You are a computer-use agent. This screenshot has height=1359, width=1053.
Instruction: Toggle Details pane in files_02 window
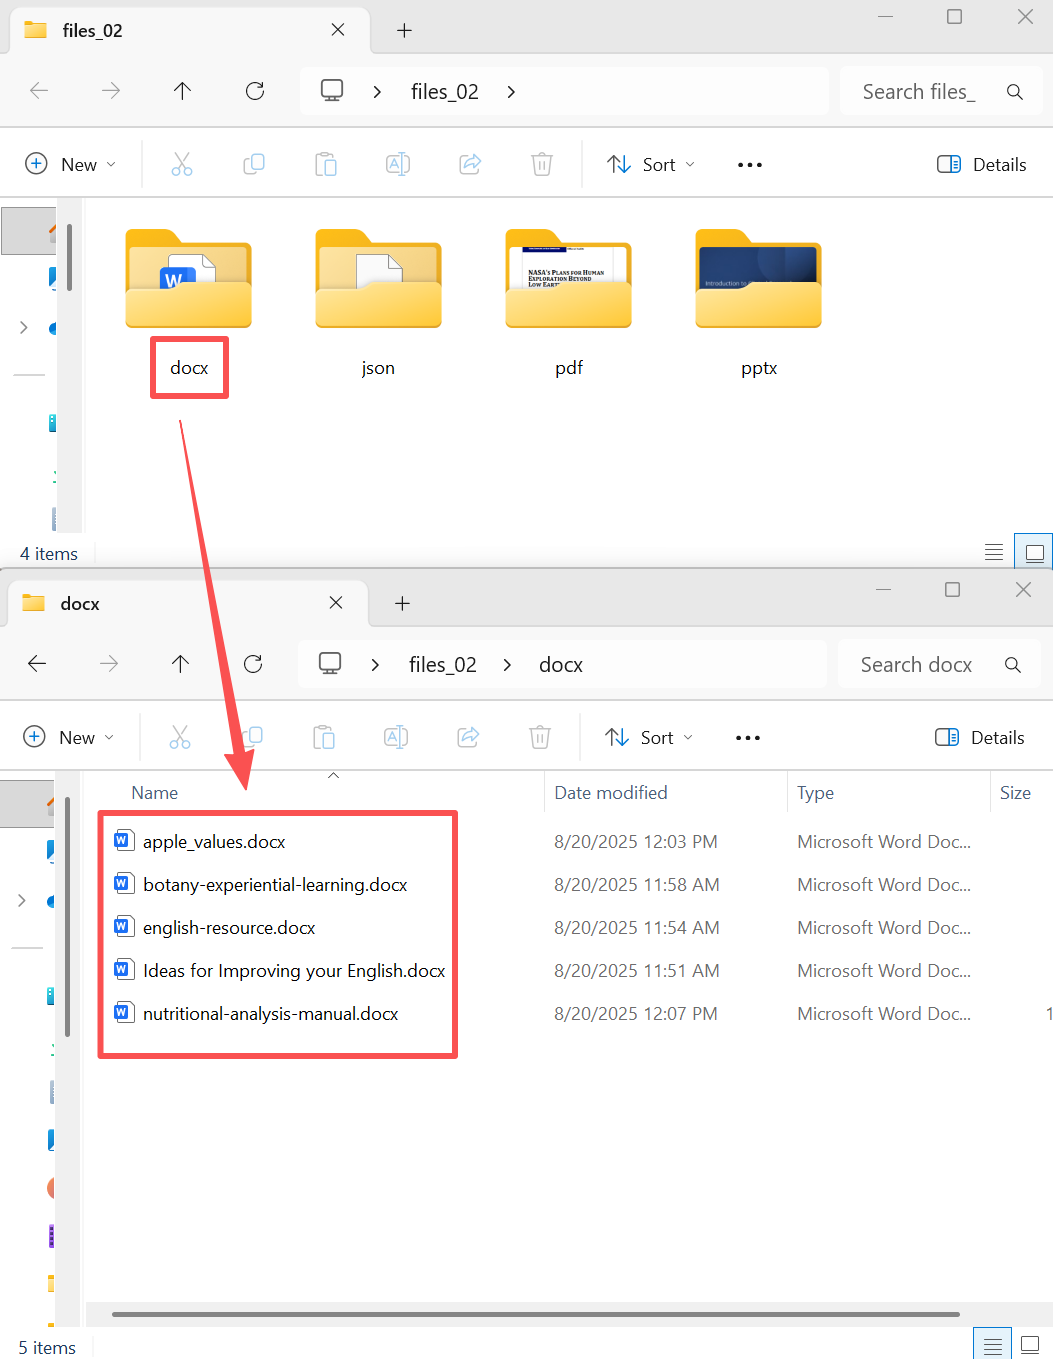click(x=981, y=164)
